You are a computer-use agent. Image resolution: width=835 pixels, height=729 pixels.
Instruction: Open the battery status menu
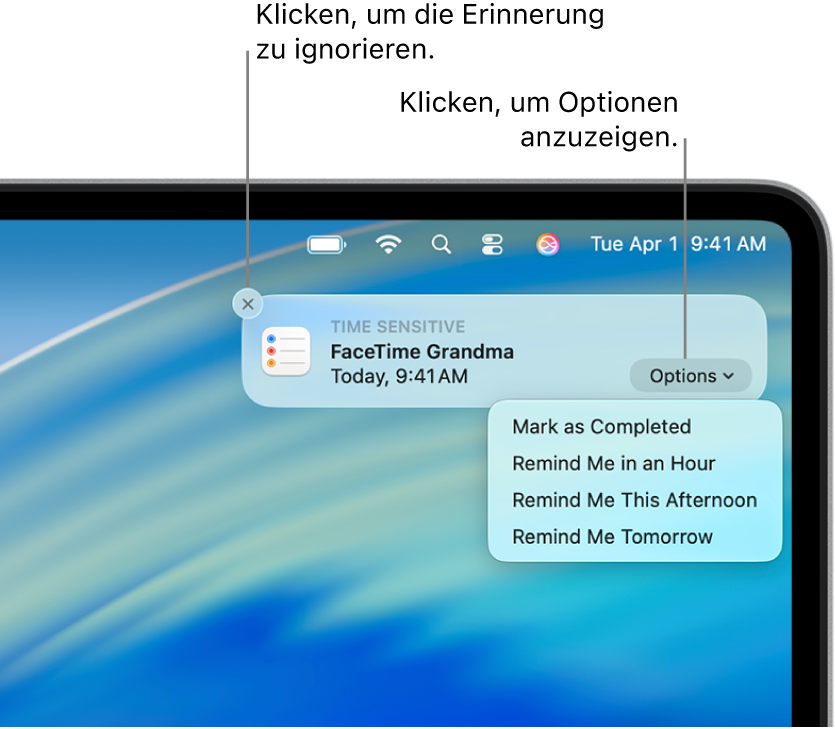[327, 245]
